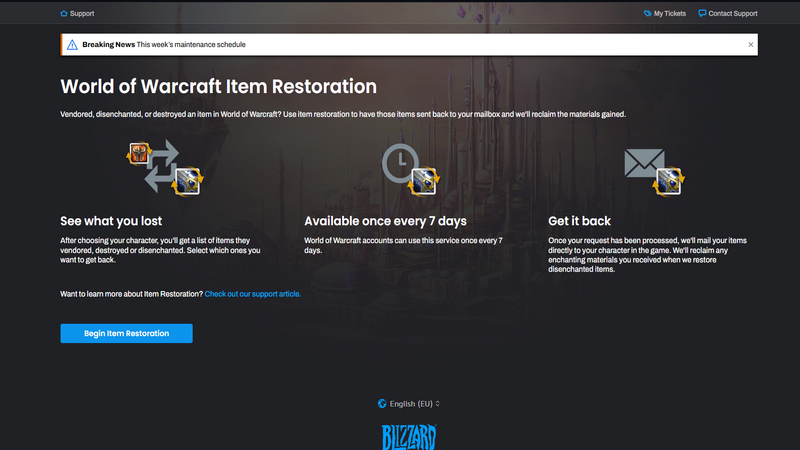Open 'This week's maintenance schedule' news
The image size is (800, 450).
[191, 45]
